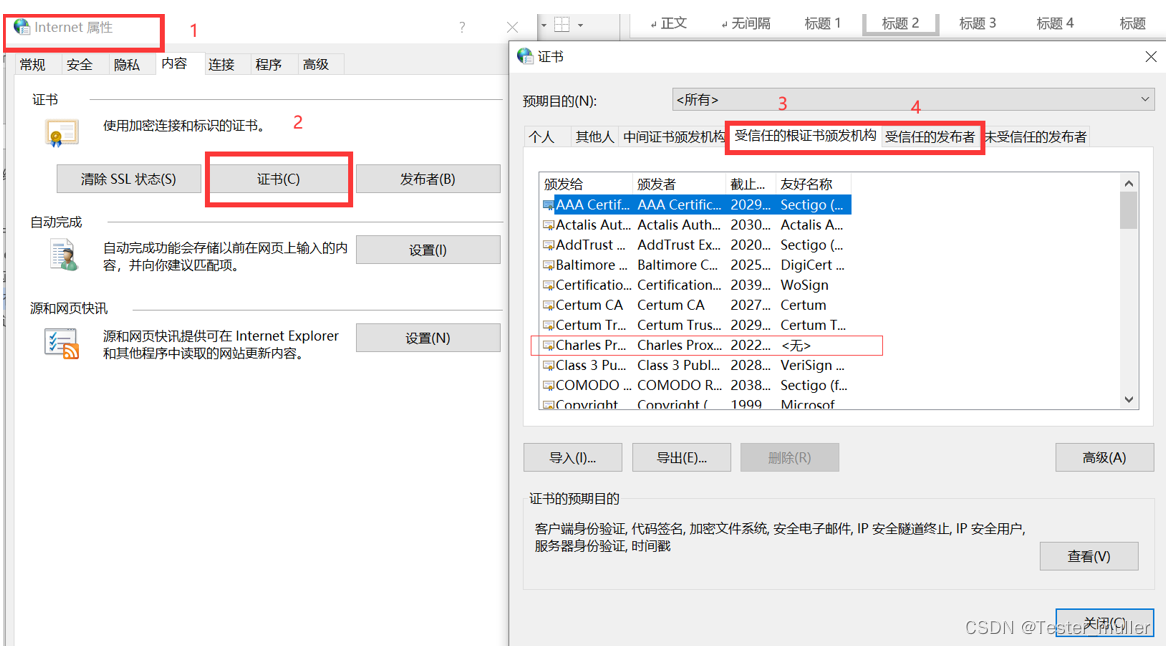The width and height of the screenshot is (1166, 646).
Task: Click the Baltimore certificate row icon
Action: (x=548, y=265)
